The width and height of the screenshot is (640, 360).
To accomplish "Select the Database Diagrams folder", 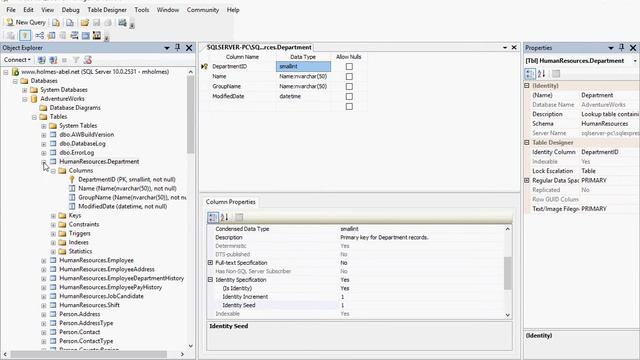I will (75, 108).
